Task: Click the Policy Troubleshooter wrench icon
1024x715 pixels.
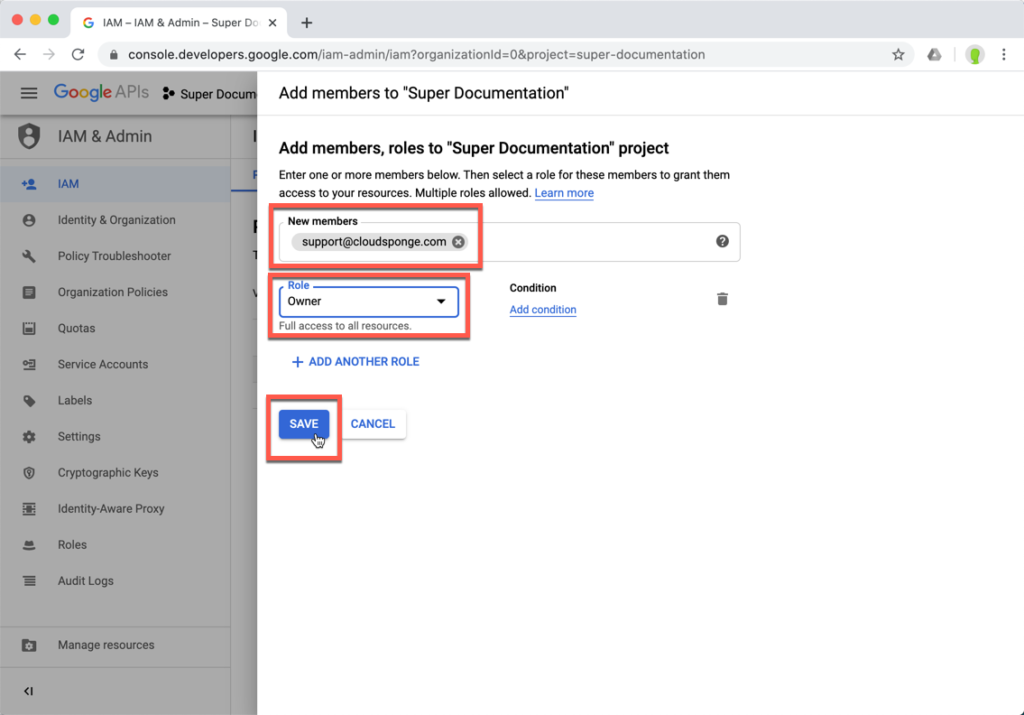Action: tap(29, 256)
